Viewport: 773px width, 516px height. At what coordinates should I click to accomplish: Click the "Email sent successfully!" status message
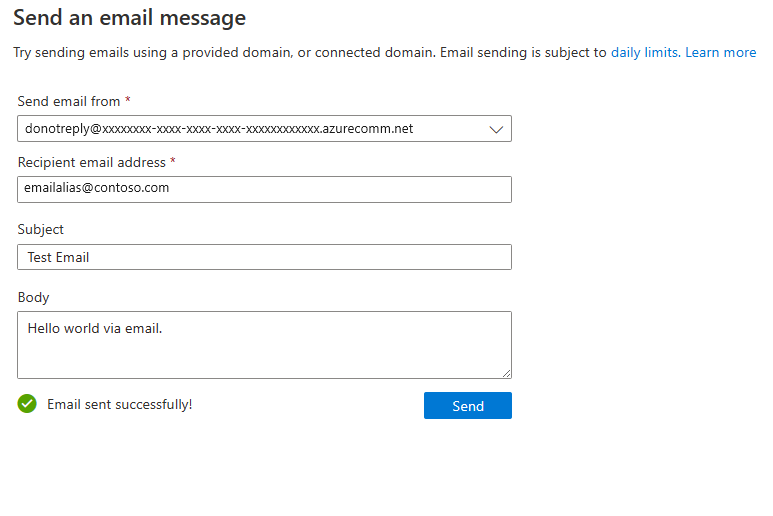pyautogui.click(x=120, y=404)
